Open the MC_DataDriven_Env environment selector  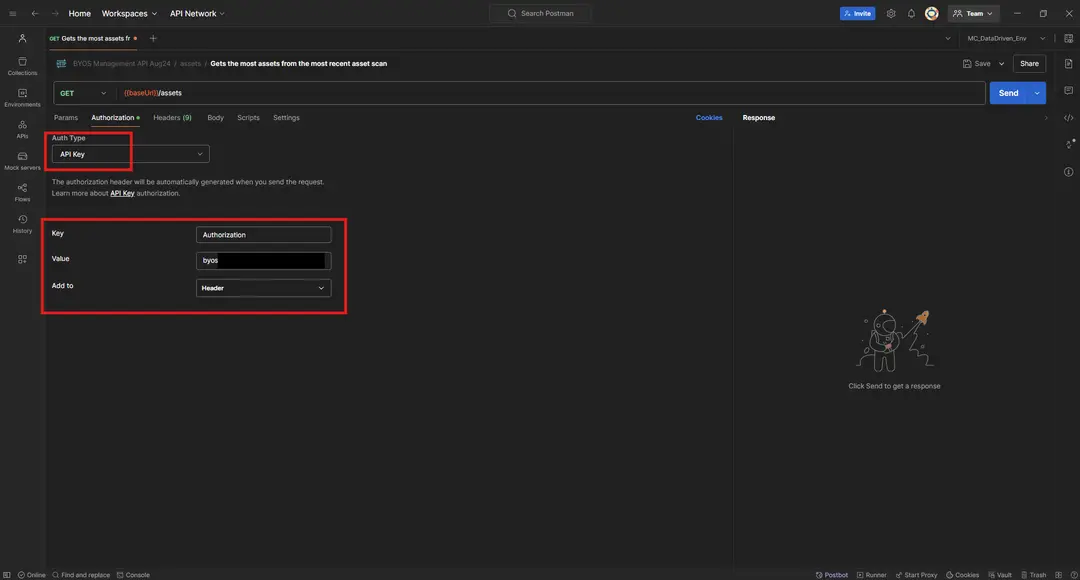1006,39
